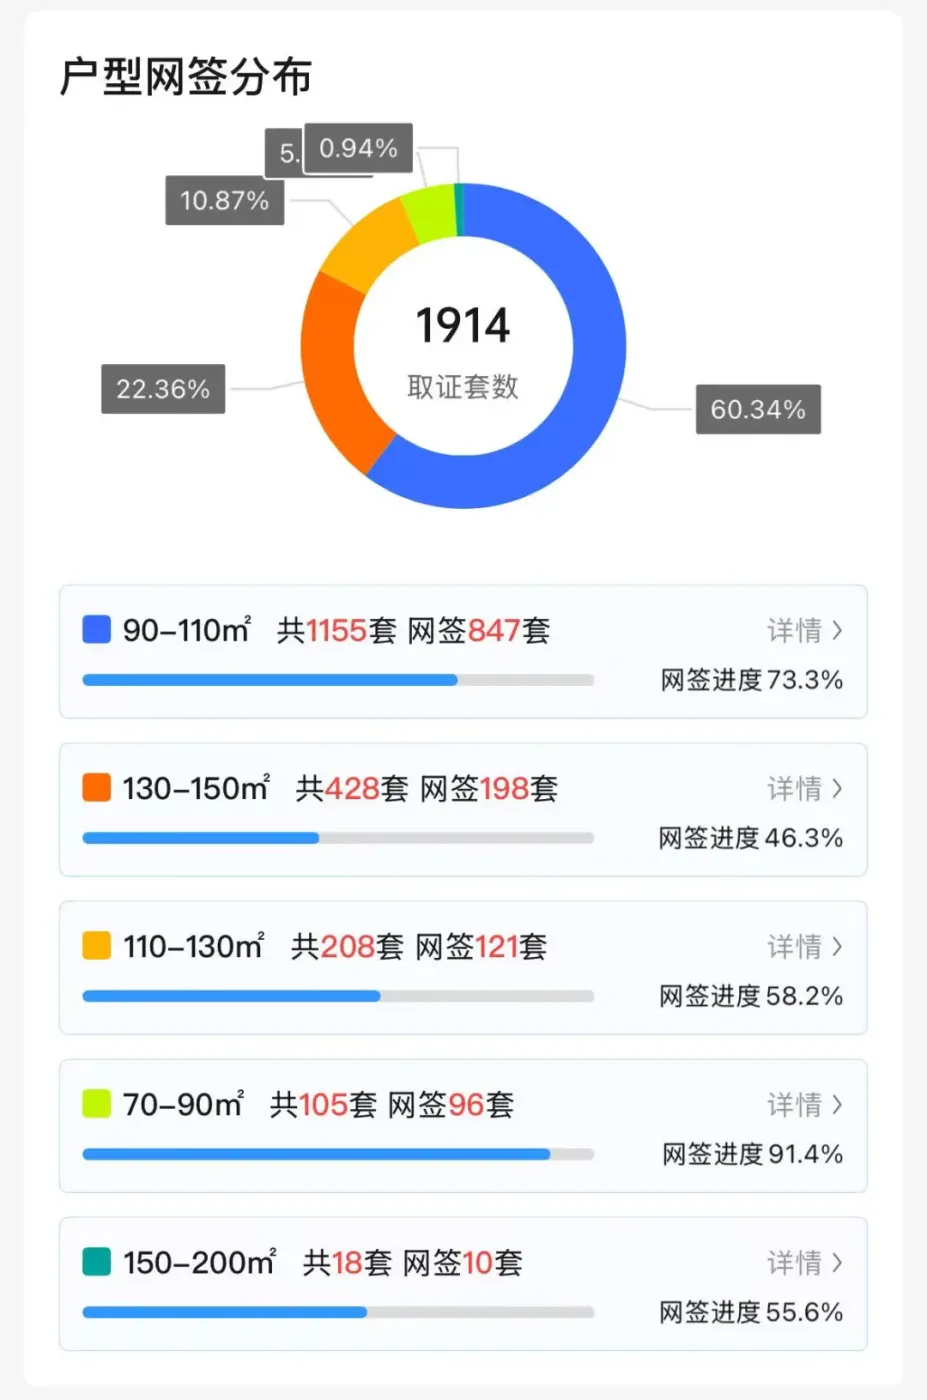Click the lime green 70-90㎡ legend square

pos(96,1104)
